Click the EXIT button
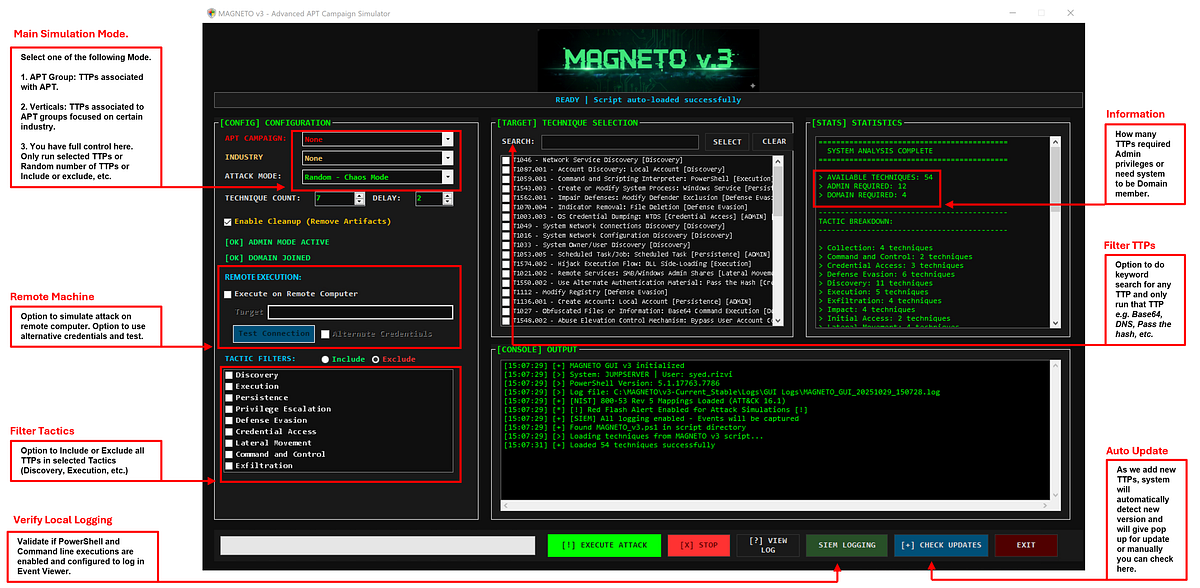 (1026, 545)
